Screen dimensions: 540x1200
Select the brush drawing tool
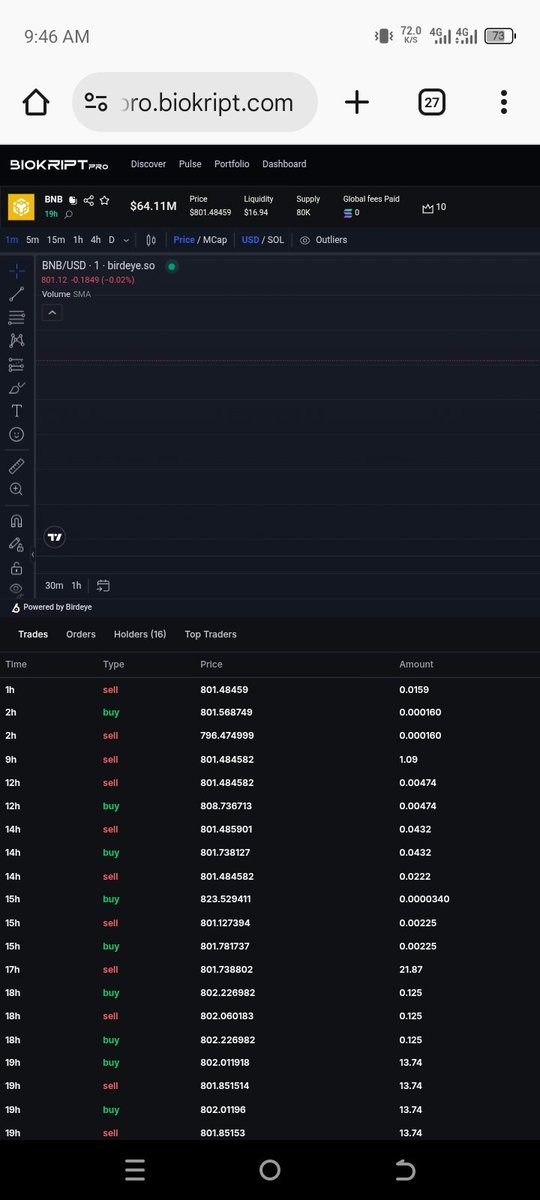pyautogui.click(x=16, y=387)
